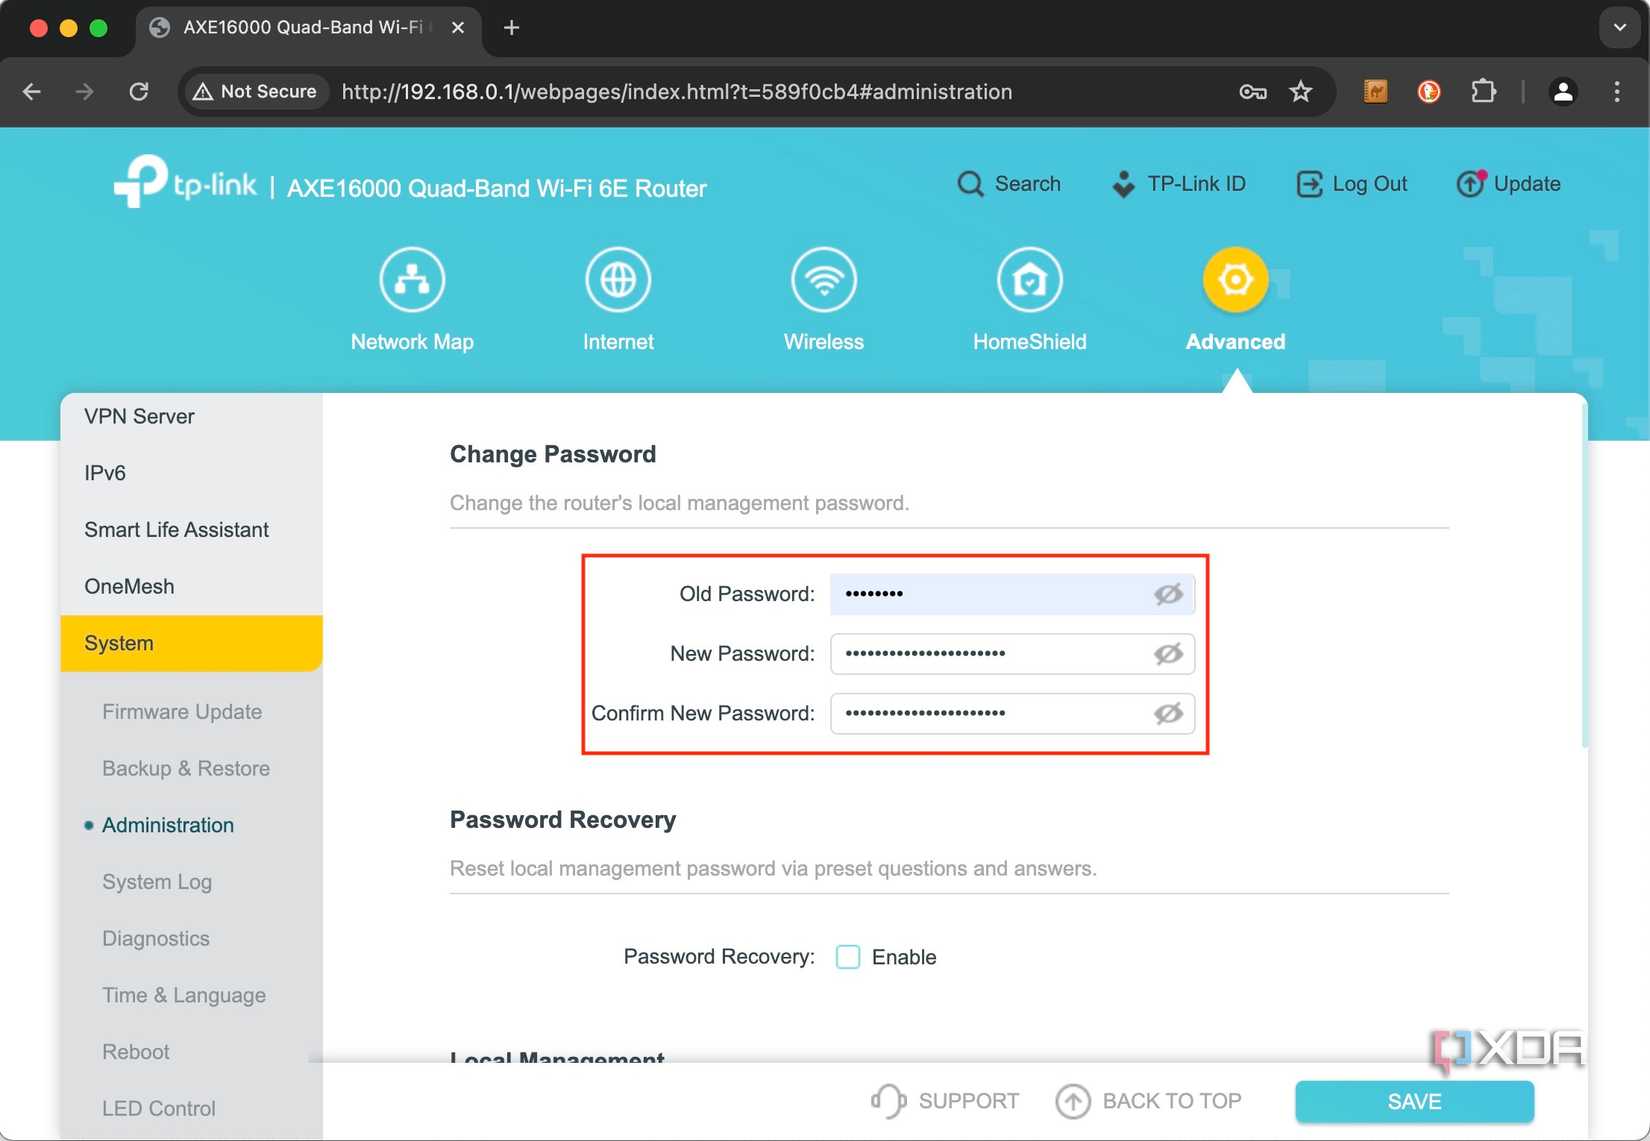Open the browser profile menu
Screen dimensions: 1650x1141
coord(1563,91)
